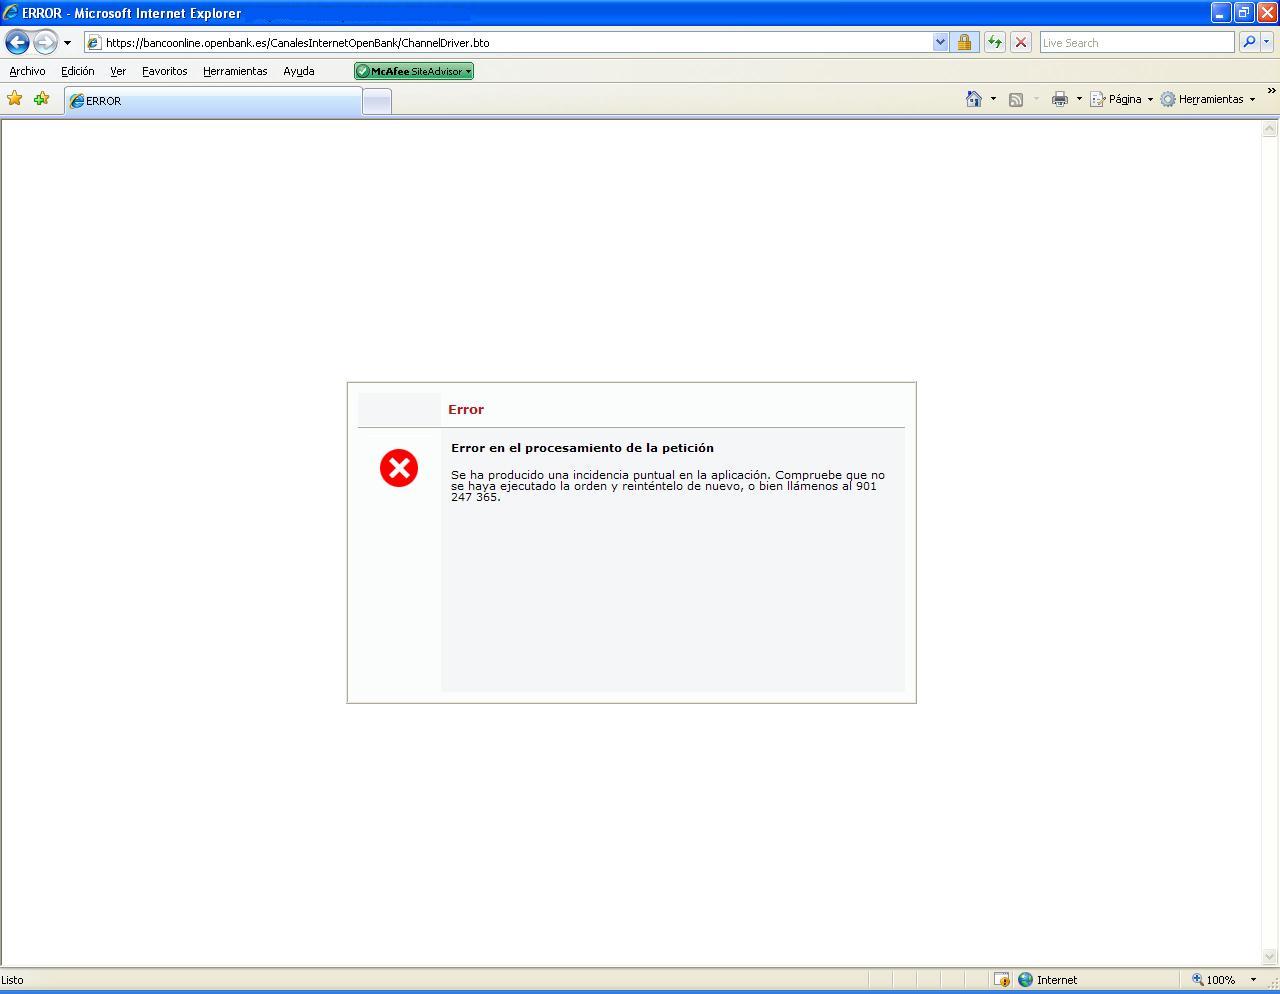The image size is (1280, 994).
Task: Open the Archivo menu
Action: click(x=27, y=71)
